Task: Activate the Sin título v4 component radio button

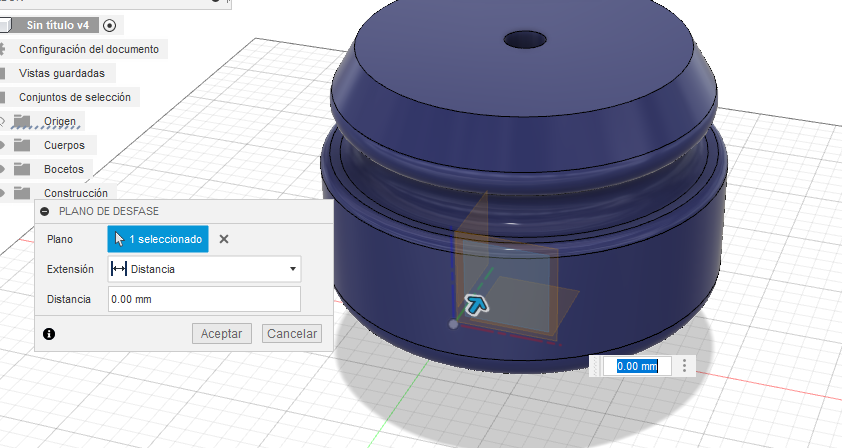Action: (x=109, y=25)
